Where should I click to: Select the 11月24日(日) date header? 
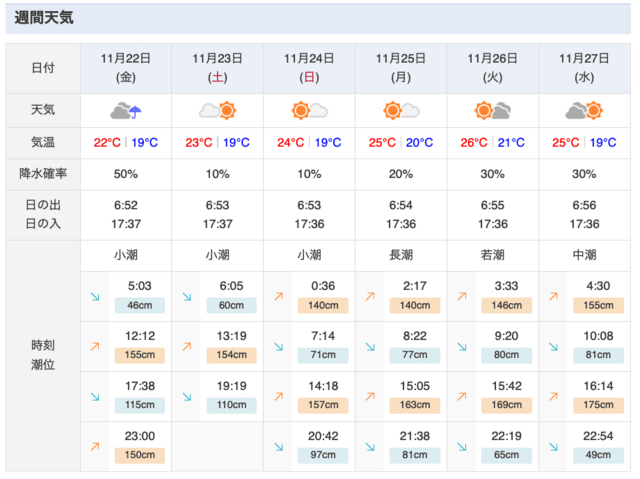coord(309,68)
